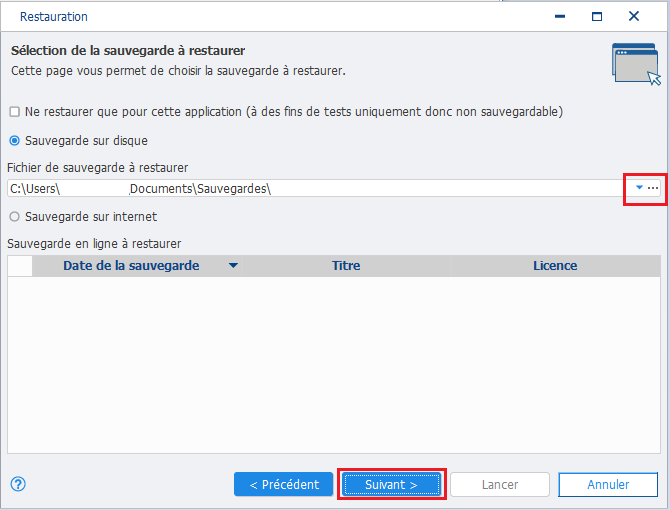
Task: Select 'Sauvegarde sur disque' radio option
Action: [15, 141]
